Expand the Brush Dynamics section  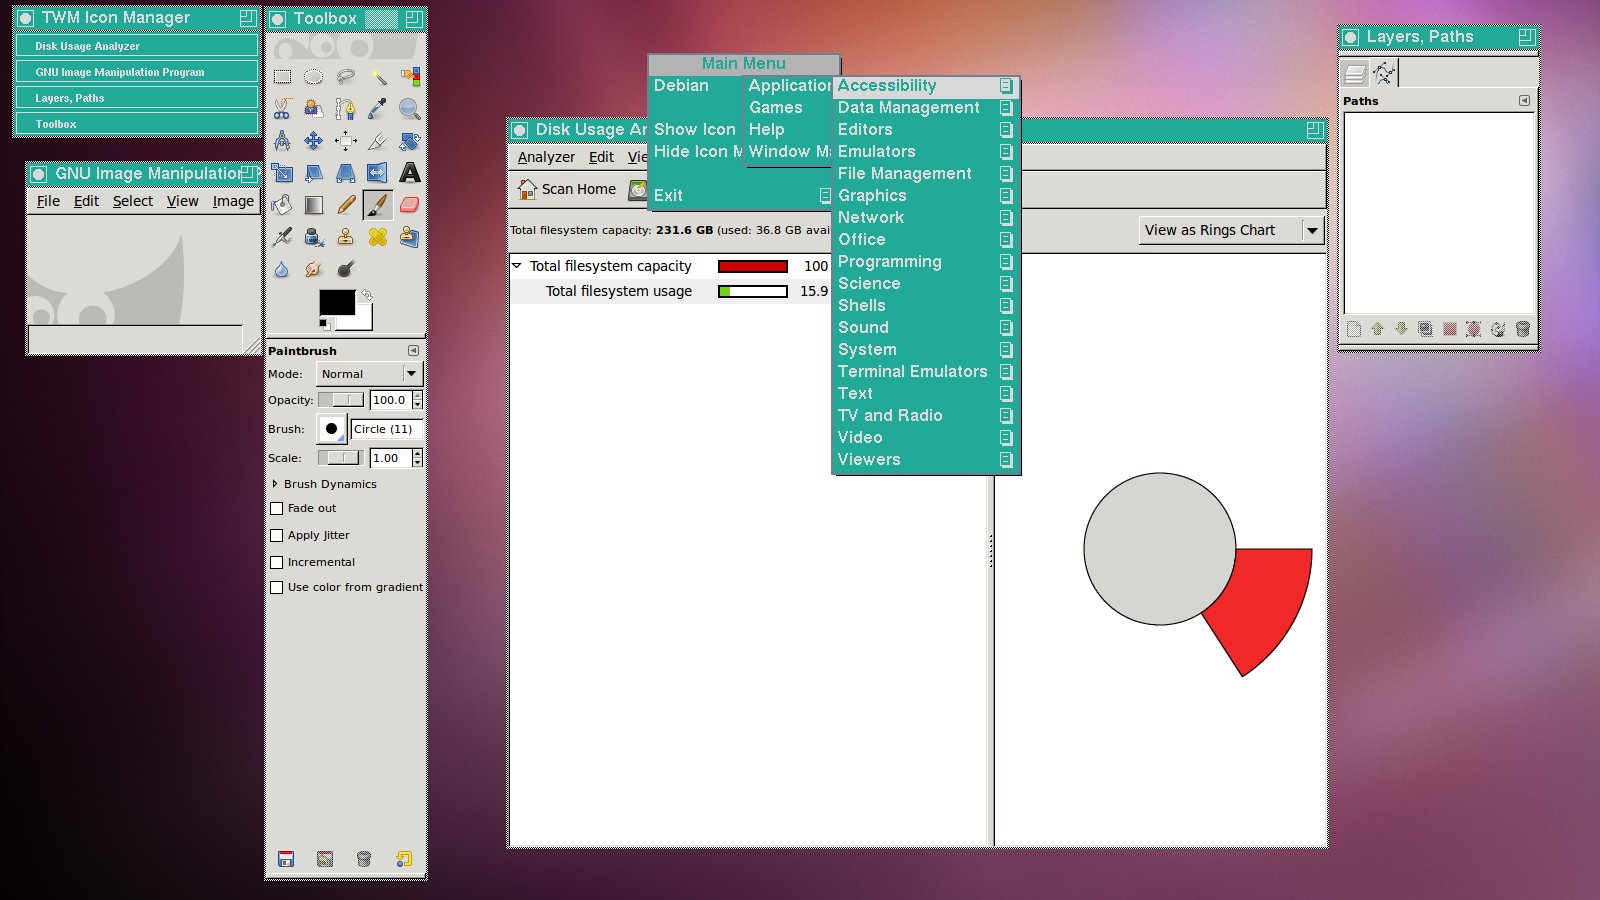coord(276,484)
